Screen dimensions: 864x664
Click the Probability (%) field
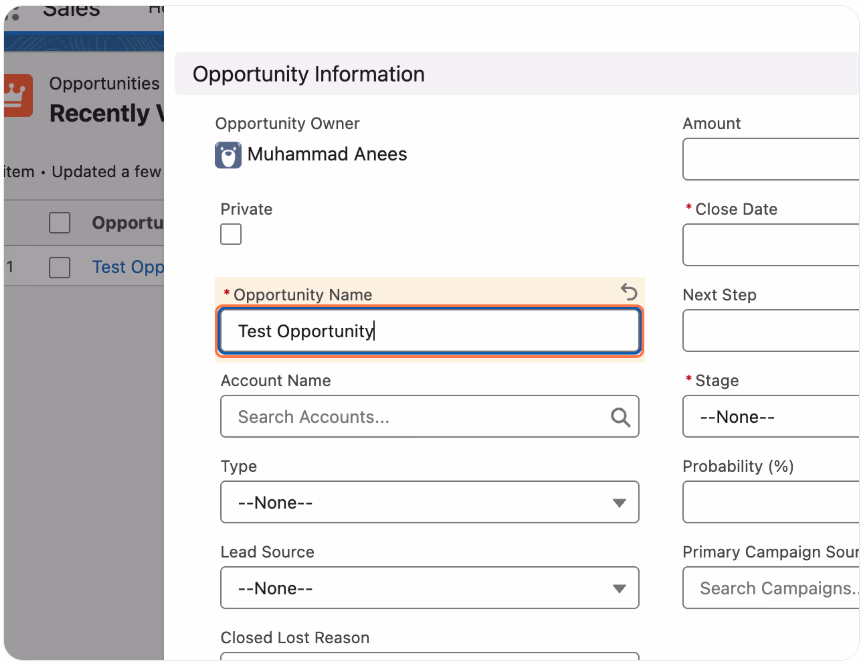point(771,502)
